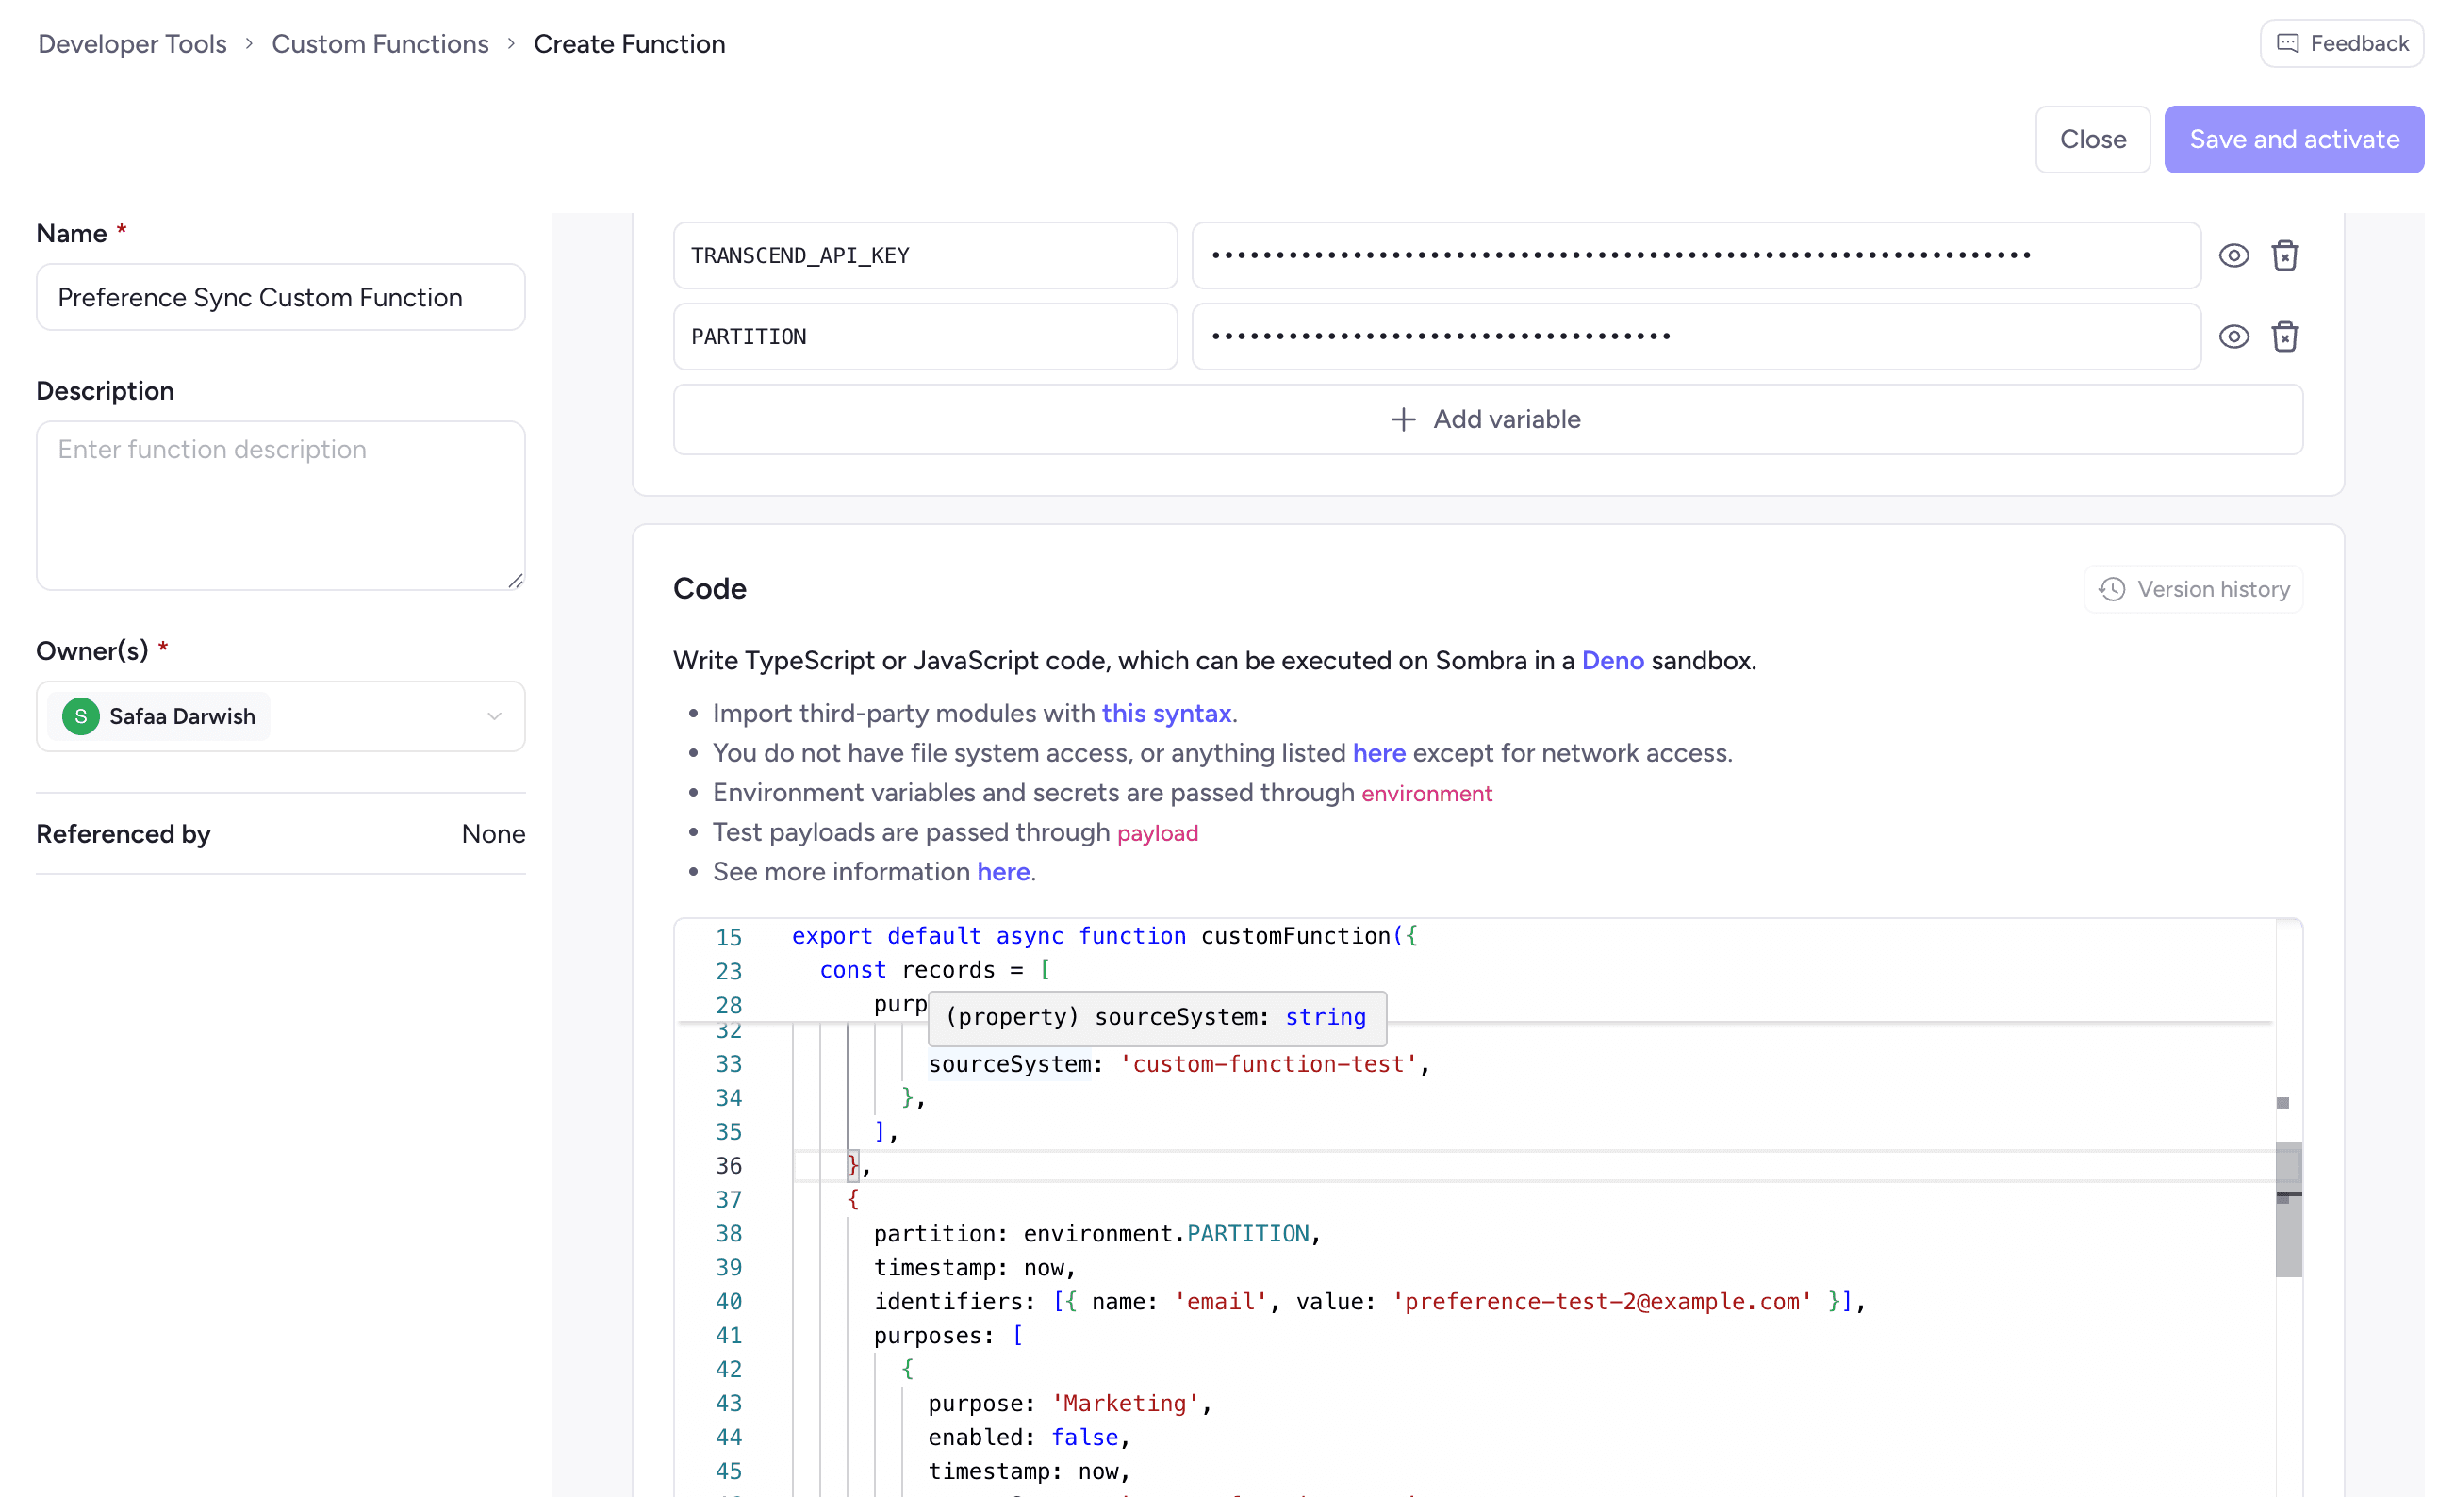Viewport: 2455px width, 1512px height.
Task: Click the Feedback chat icon
Action: pos(2287,43)
